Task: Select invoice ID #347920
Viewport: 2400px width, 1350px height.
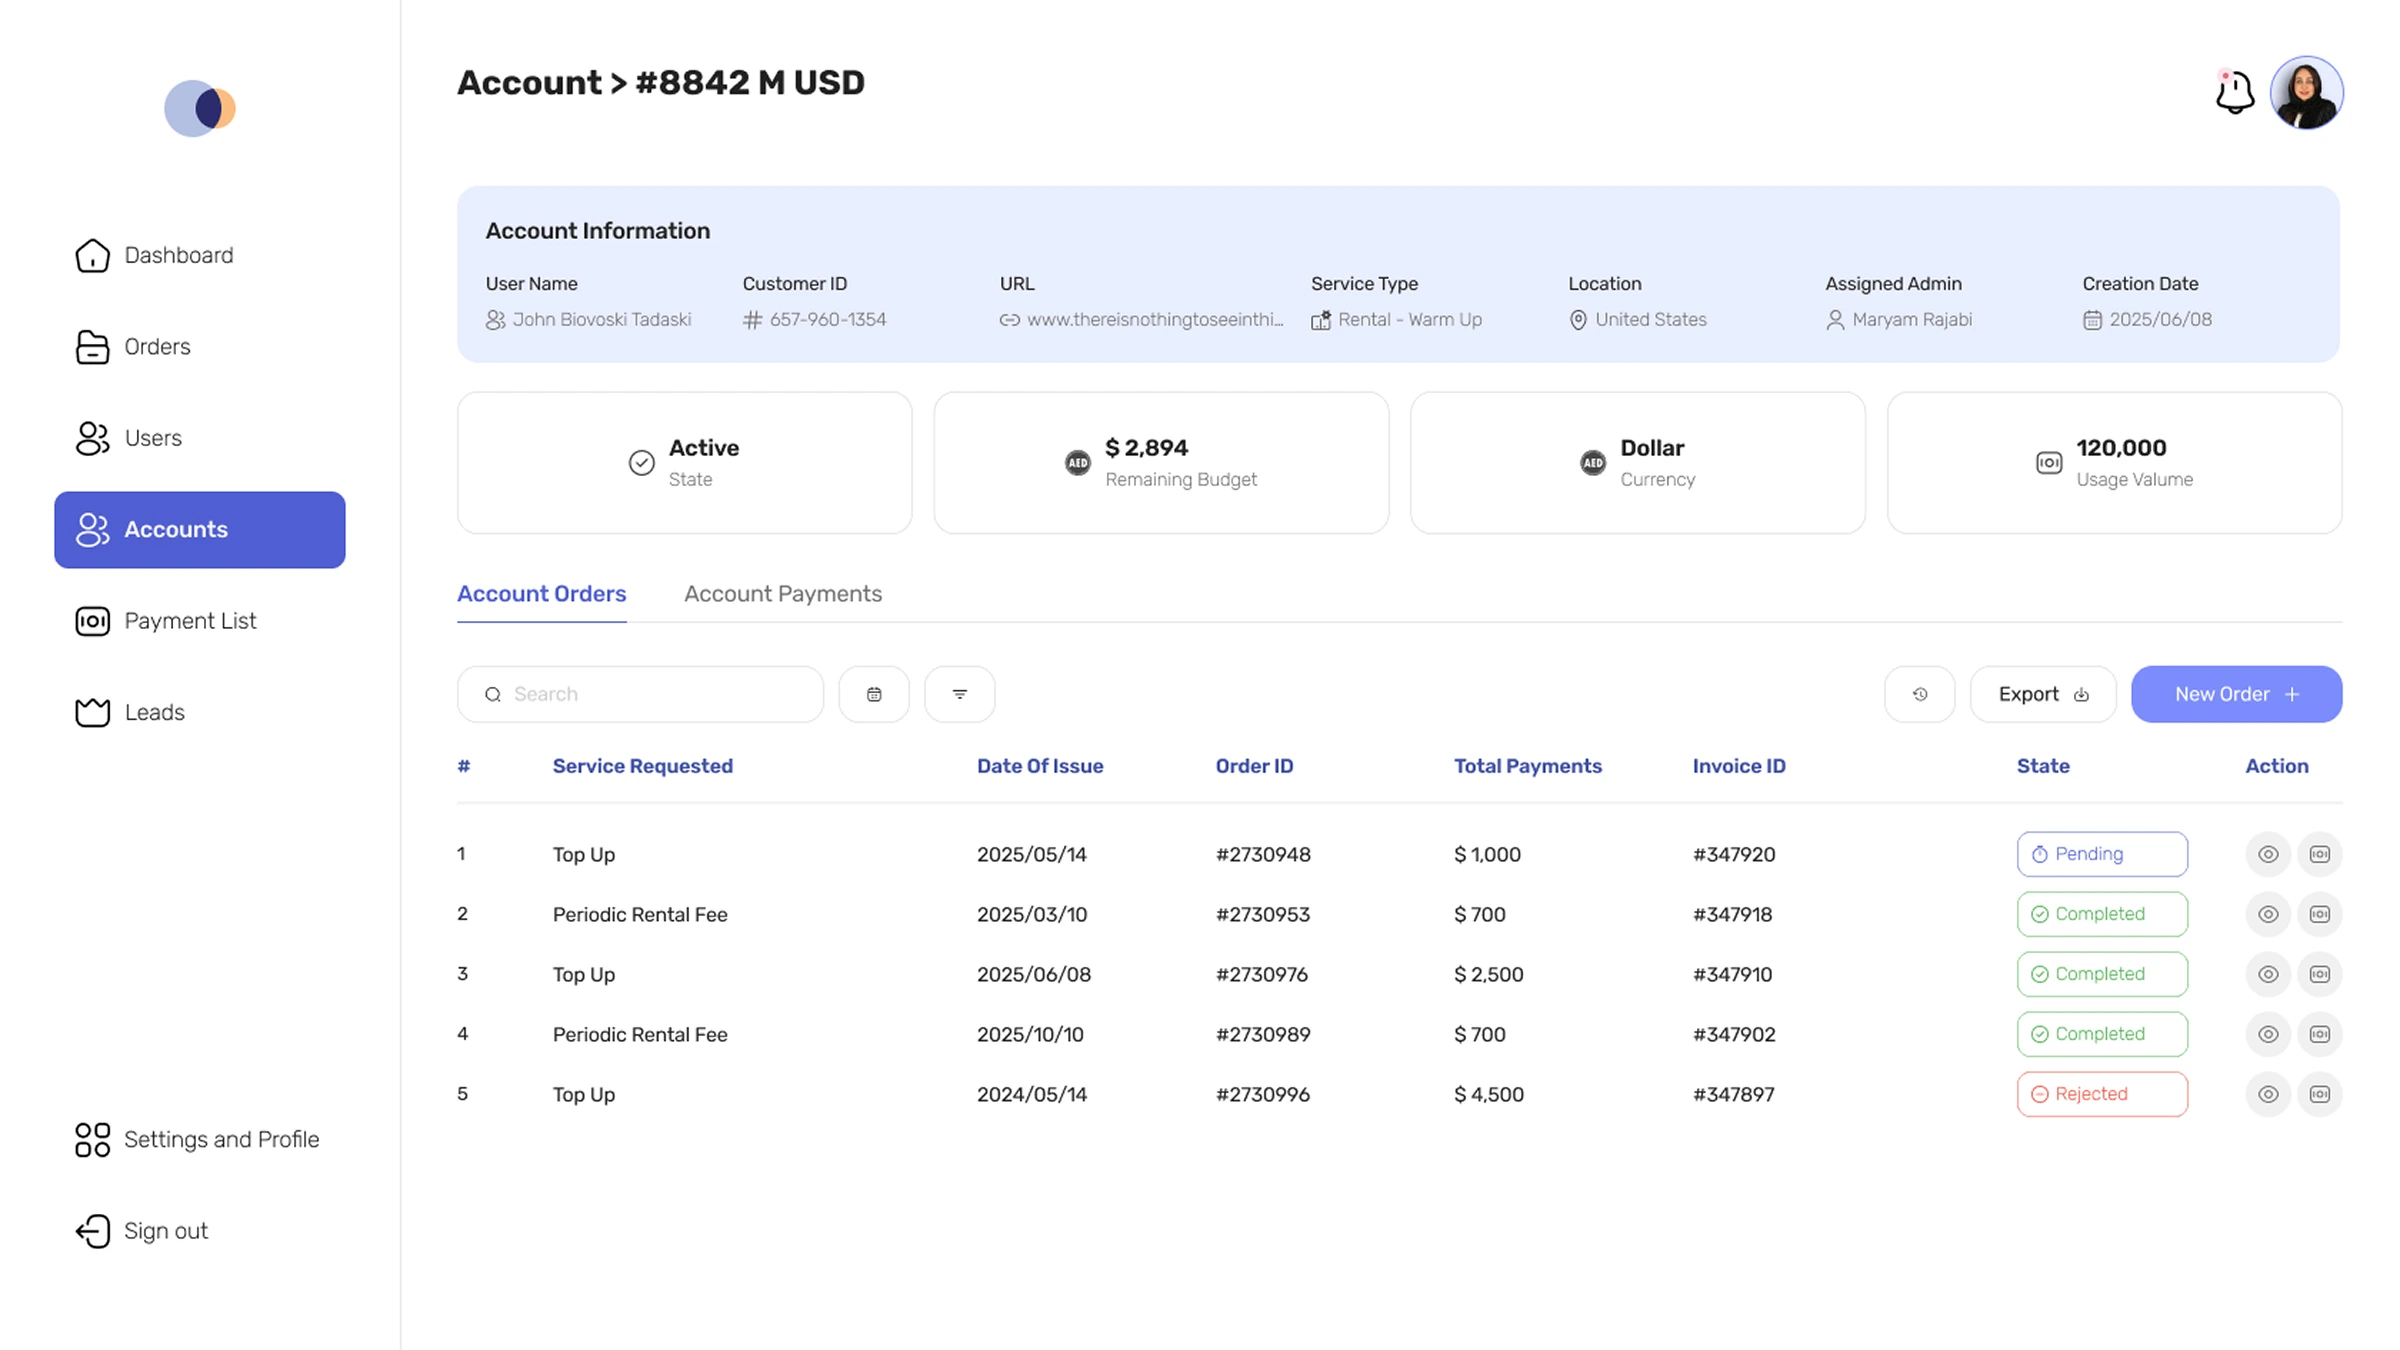Action: (x=1734, y=854)
